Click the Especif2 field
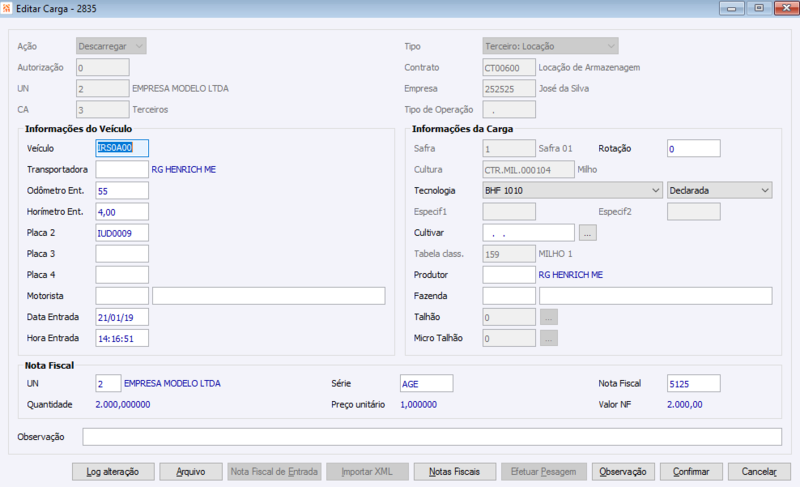The width and height of the screenshot is (800, 487). (694, 212)
